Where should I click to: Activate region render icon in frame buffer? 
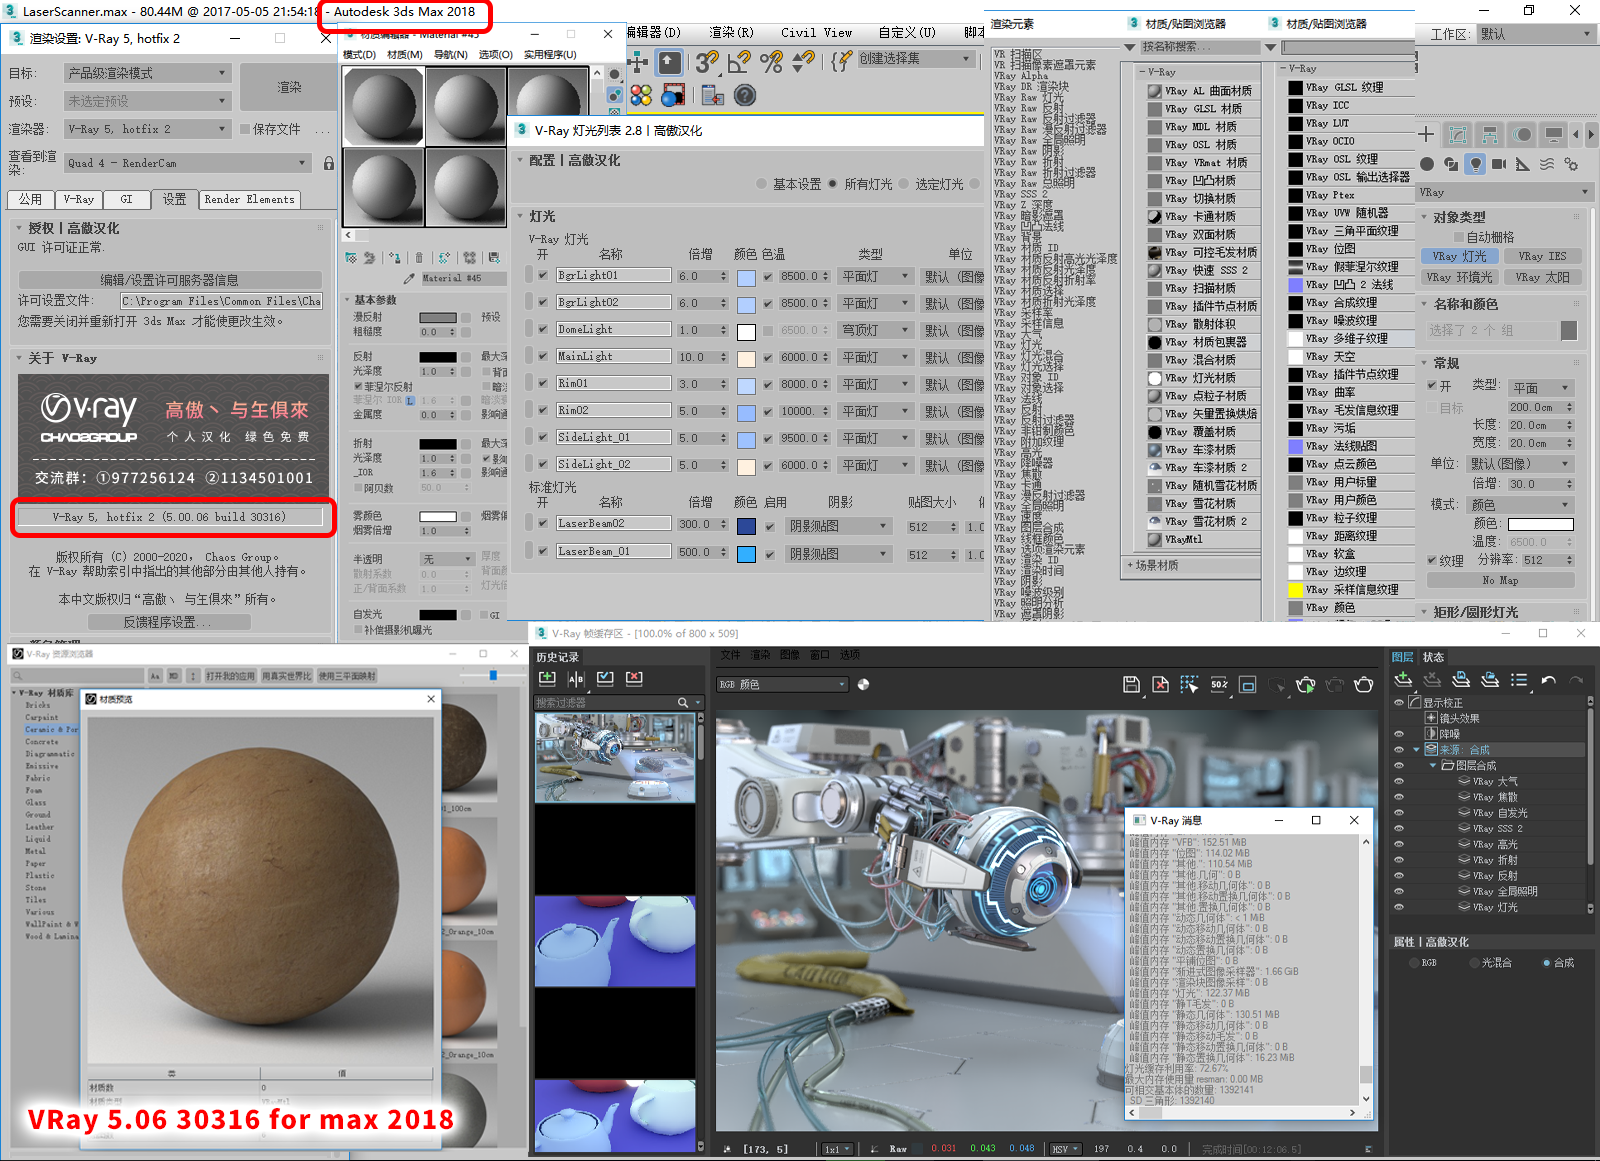tap(1189, 684)
